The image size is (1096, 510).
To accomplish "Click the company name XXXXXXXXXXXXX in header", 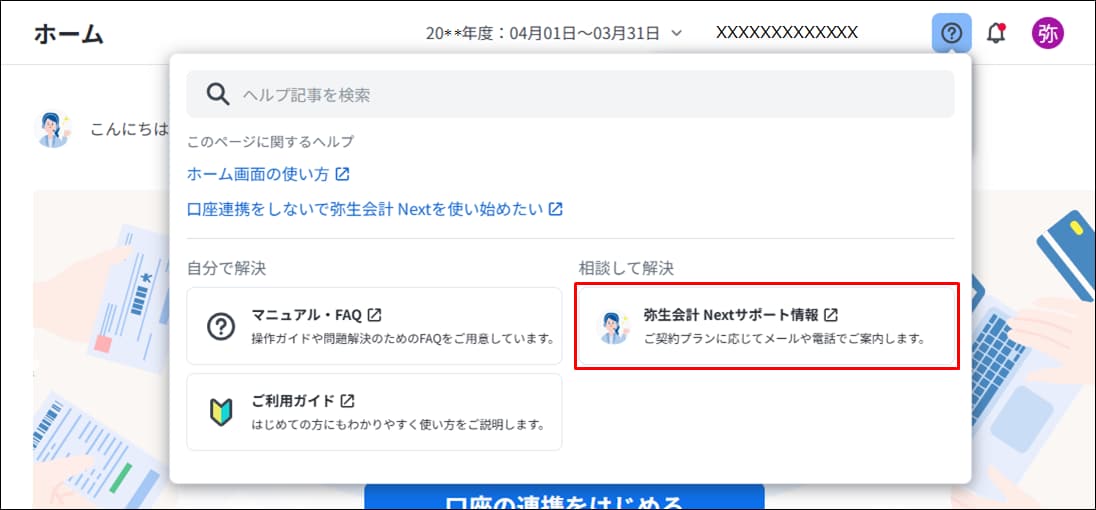I will [x=786, y=32].
